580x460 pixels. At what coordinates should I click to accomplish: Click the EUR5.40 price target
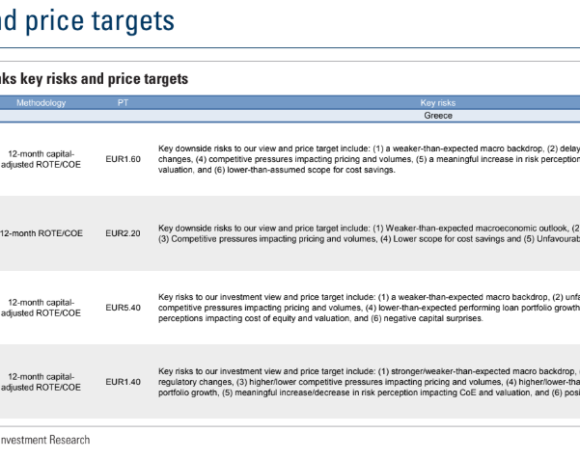(123, 308)
